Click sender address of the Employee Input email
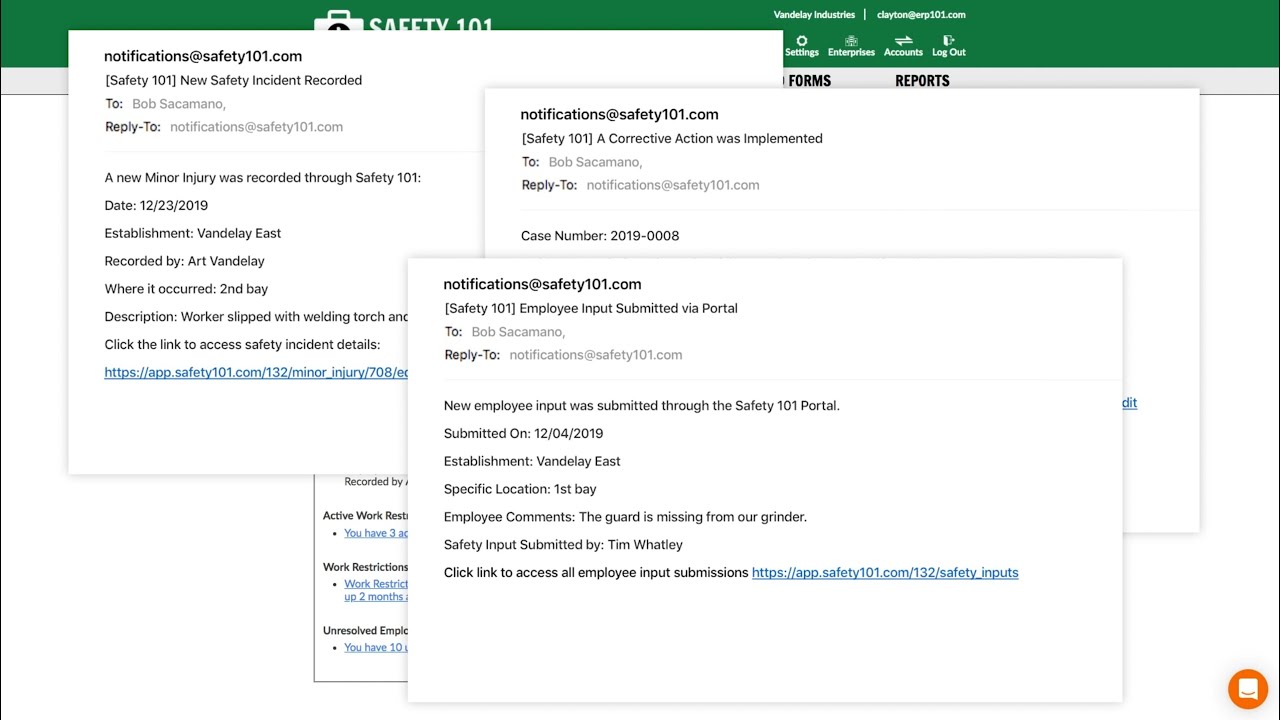This screenshot has height=720, width=1280. [x=542, y=284]
